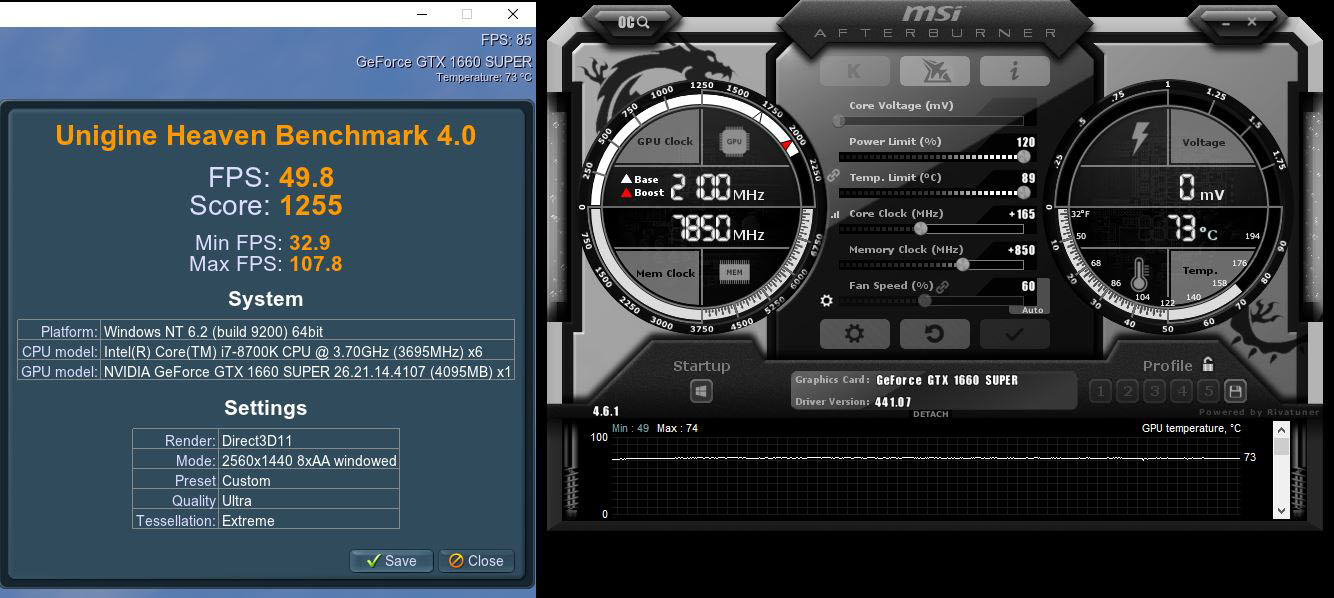
Task: Open the Afterburner information panel
Action: pos(1014,71)
